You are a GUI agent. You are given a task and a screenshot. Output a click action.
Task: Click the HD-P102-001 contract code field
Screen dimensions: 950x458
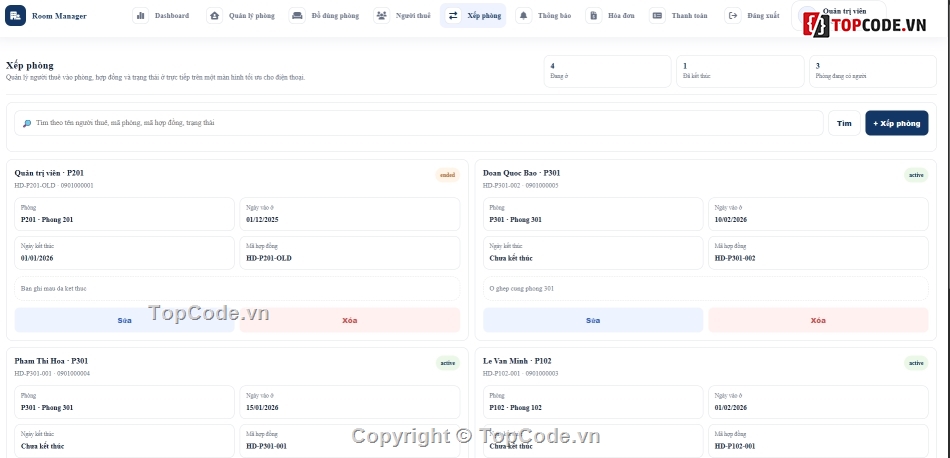[819, 441]
